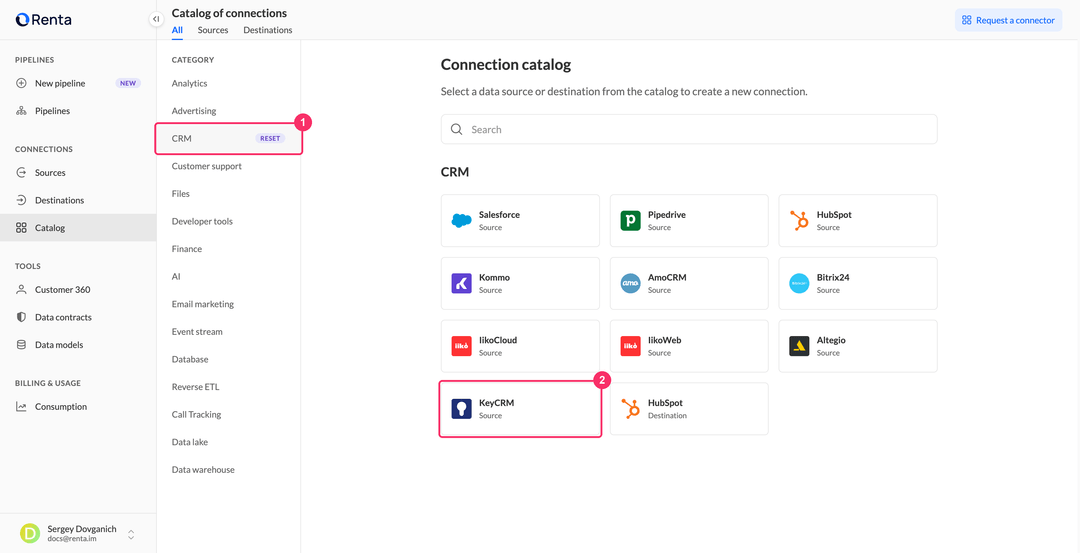Image resolution: width=1080 pixels, height=553 pixels.
Task: Click the AmoCRM logo icon
Action: pos(630,283)
